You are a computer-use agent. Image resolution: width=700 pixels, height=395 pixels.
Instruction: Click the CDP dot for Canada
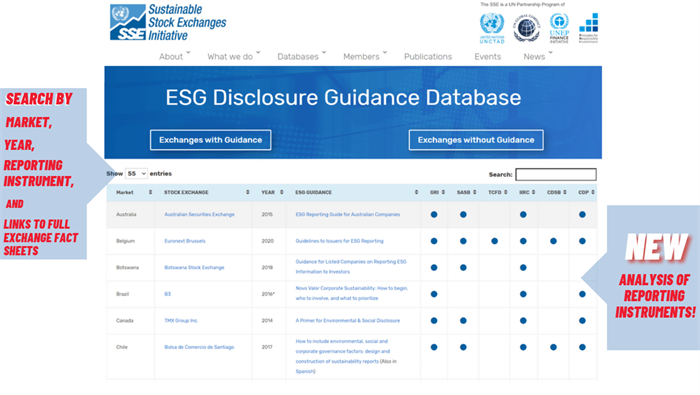point(582,320)
